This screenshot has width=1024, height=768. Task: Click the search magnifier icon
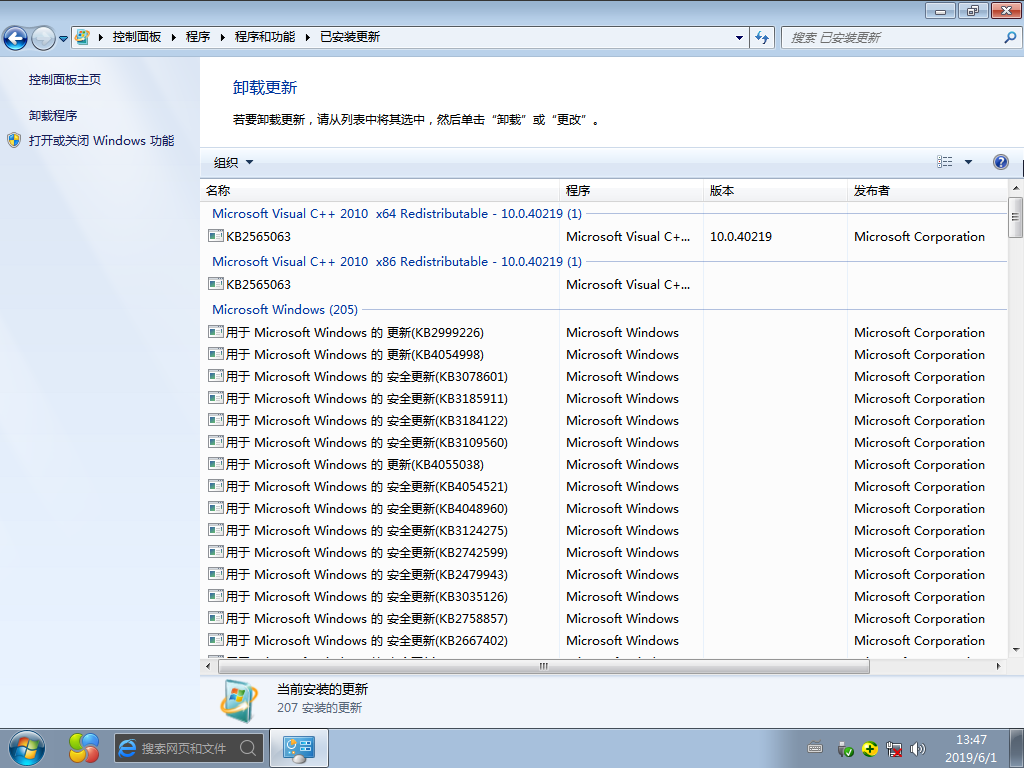(x=1010, y=37)
